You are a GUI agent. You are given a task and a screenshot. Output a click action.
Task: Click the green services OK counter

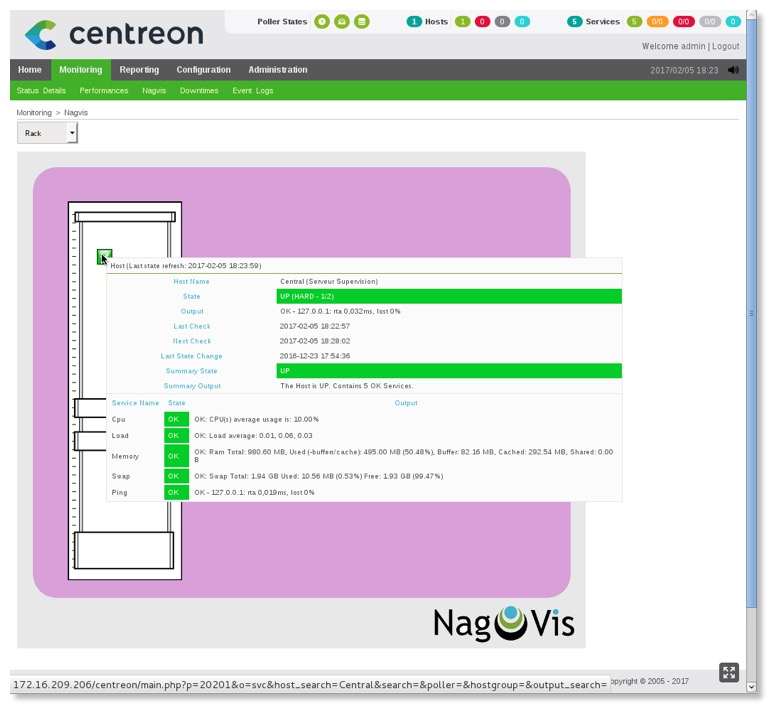coord(634,22)
